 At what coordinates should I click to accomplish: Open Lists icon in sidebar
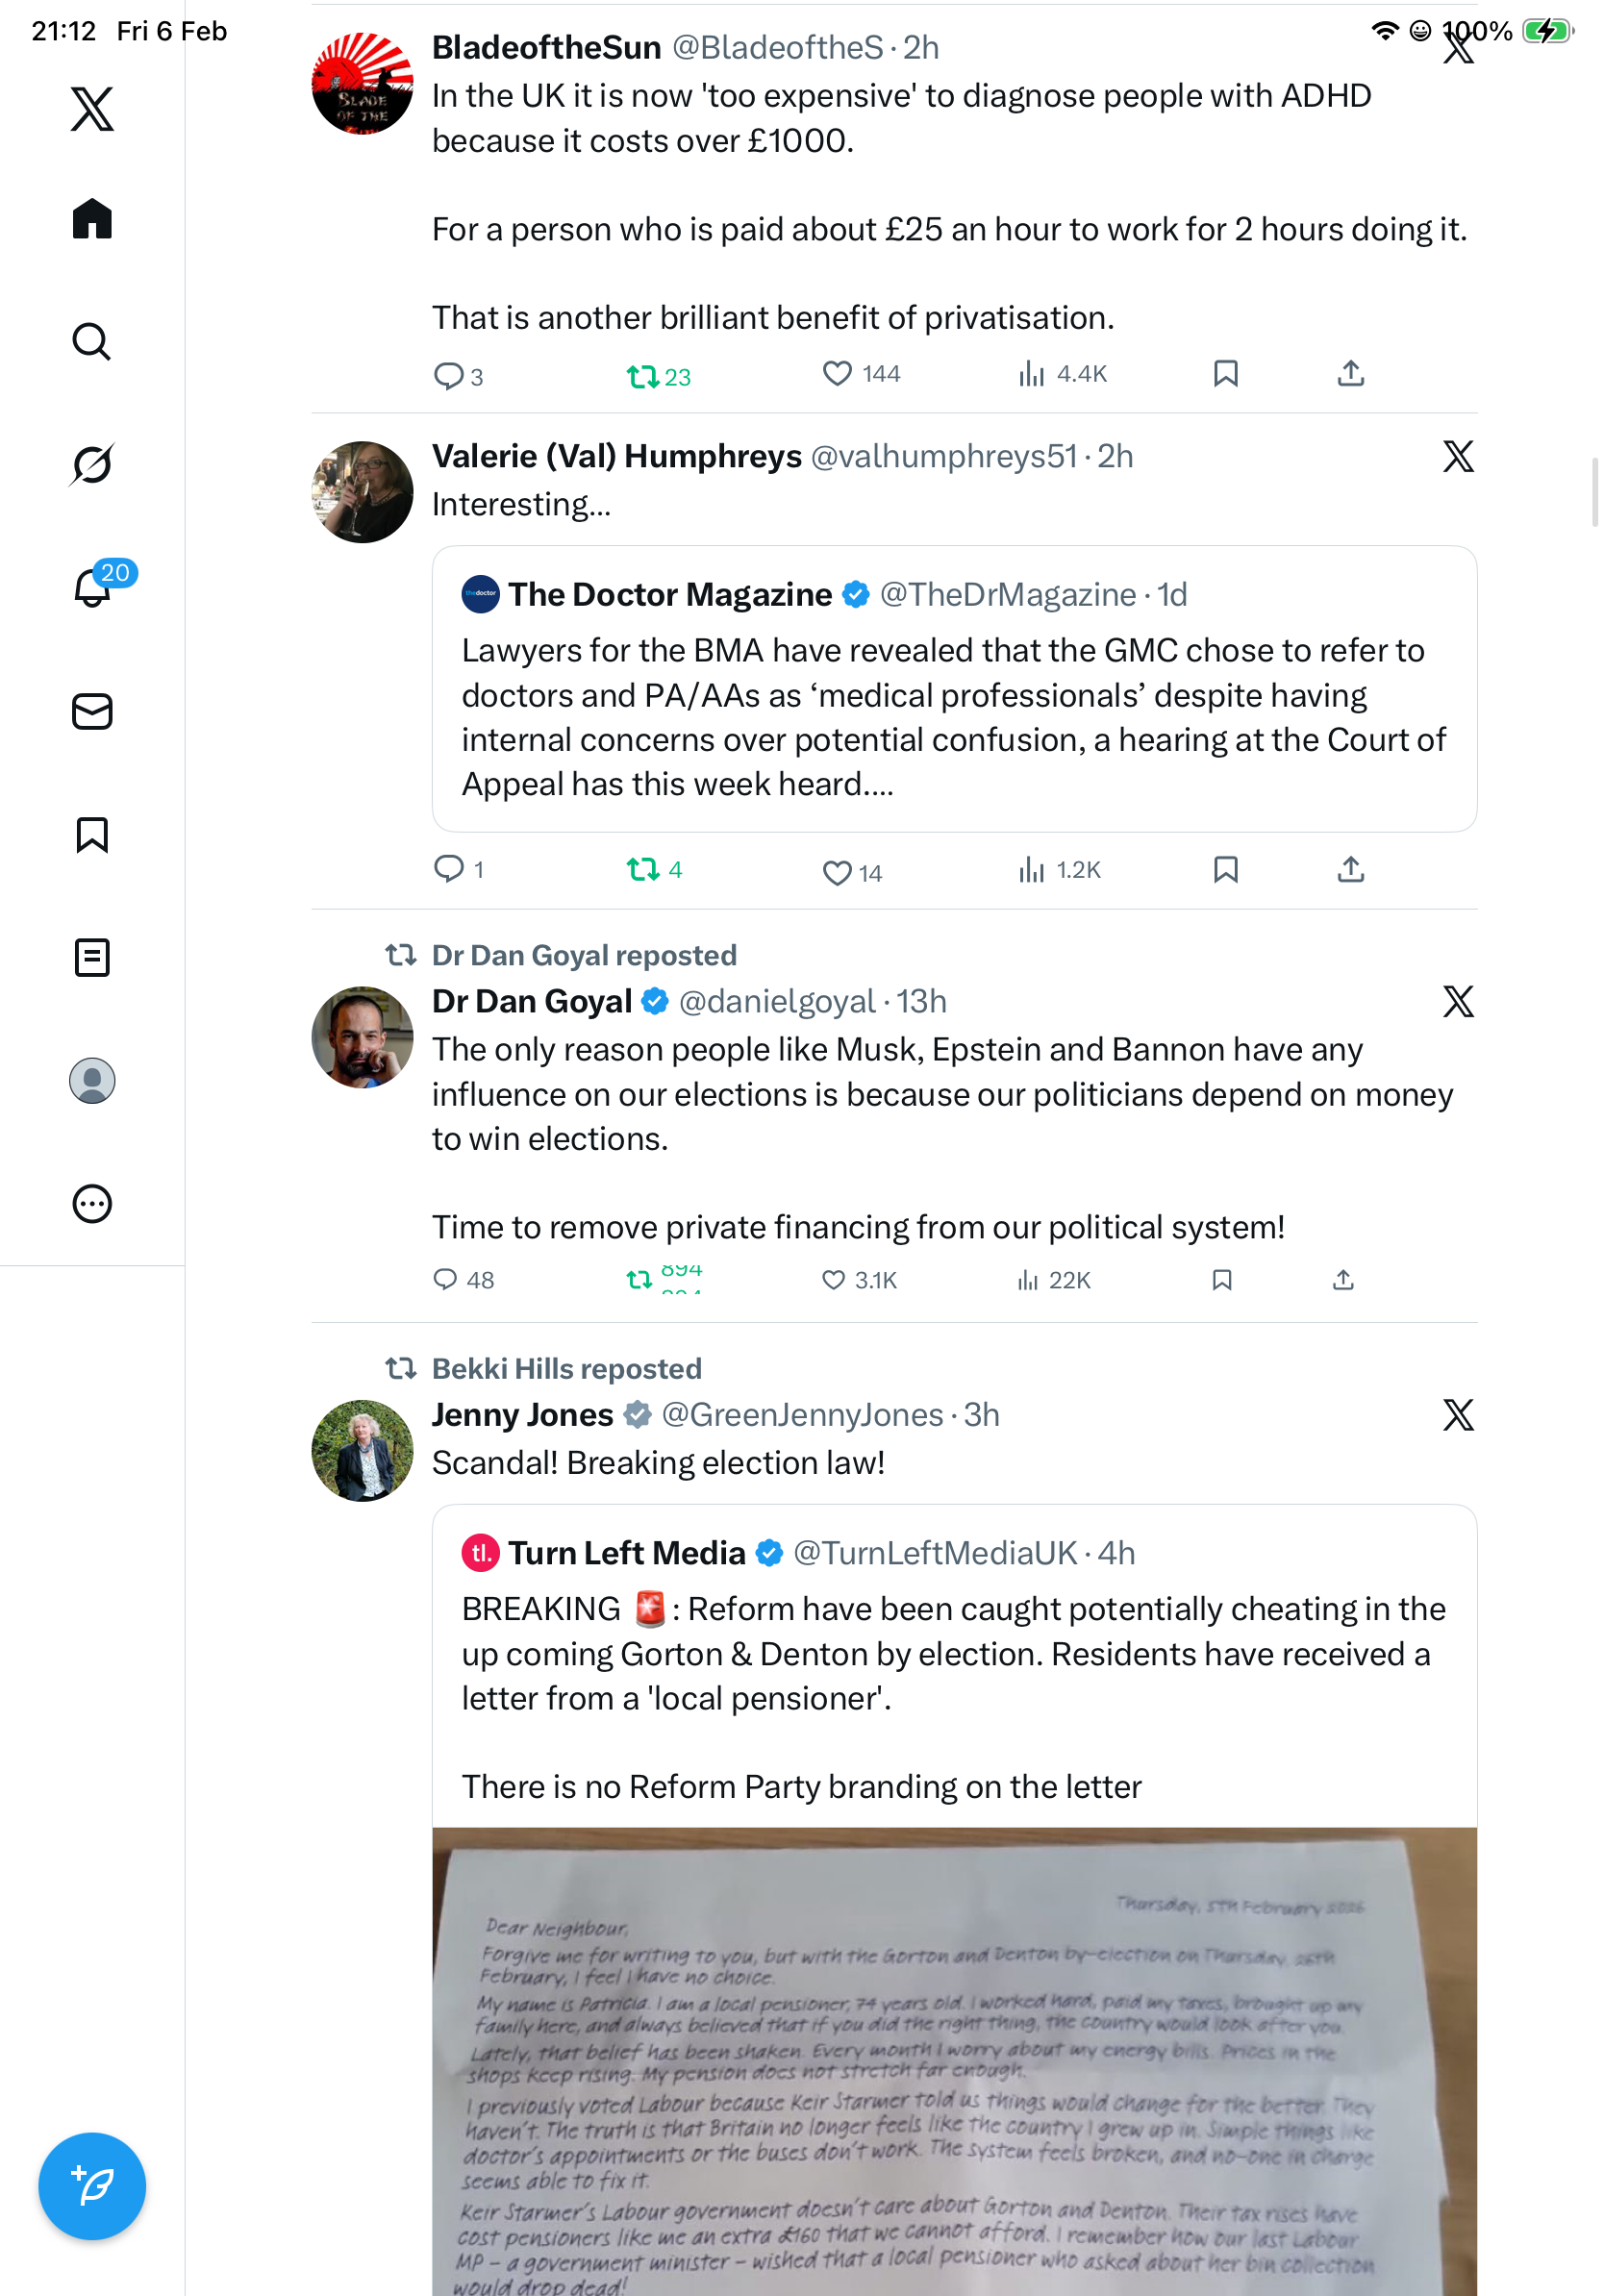[x=92, y=957]
